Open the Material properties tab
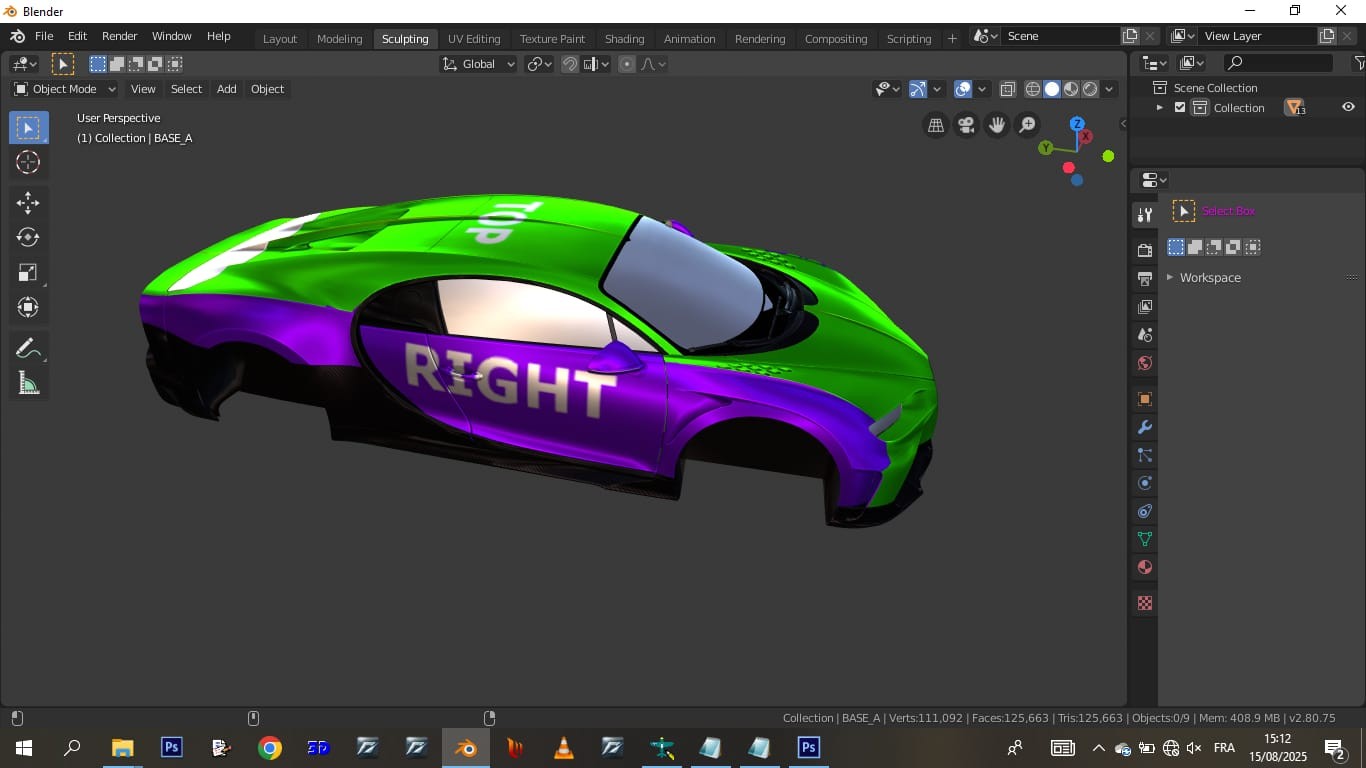This screenshot has width=1366, height=768. pos(1145,567)
